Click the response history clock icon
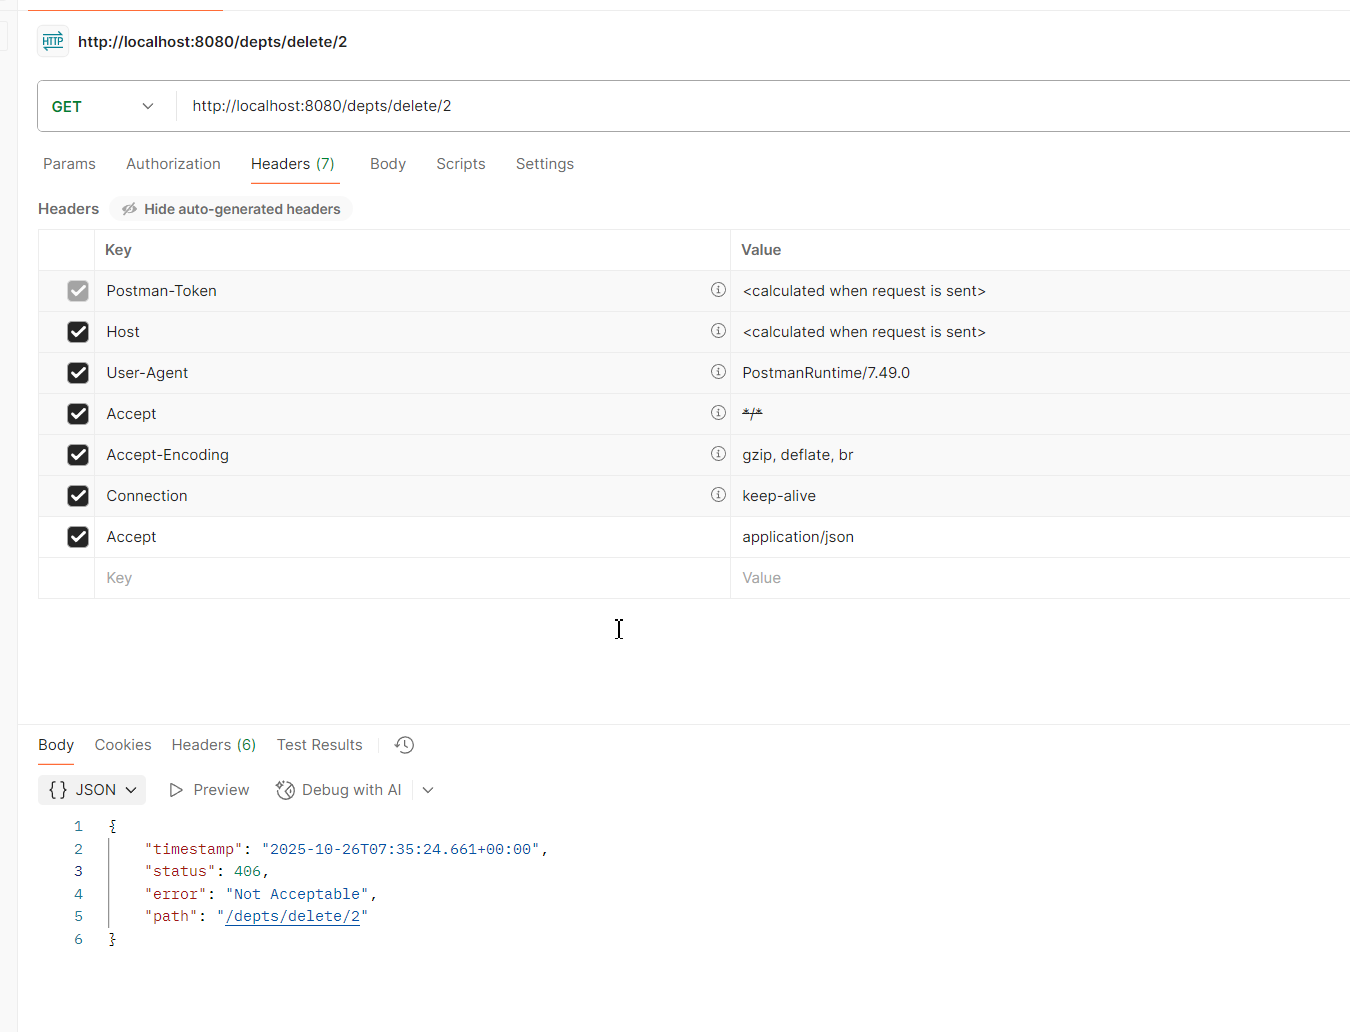 [x=404, y=745]
